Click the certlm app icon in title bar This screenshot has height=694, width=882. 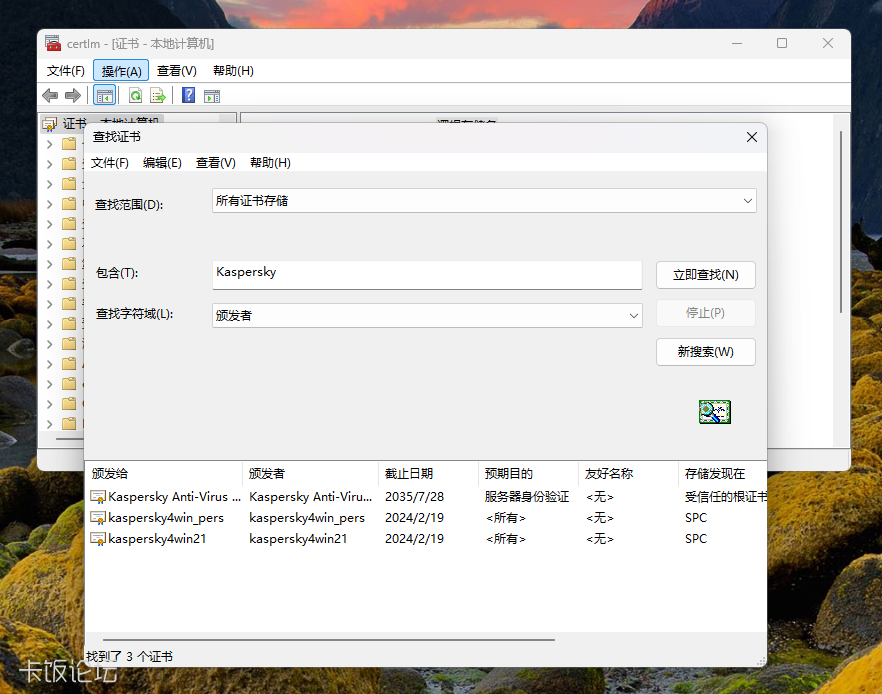53,43
